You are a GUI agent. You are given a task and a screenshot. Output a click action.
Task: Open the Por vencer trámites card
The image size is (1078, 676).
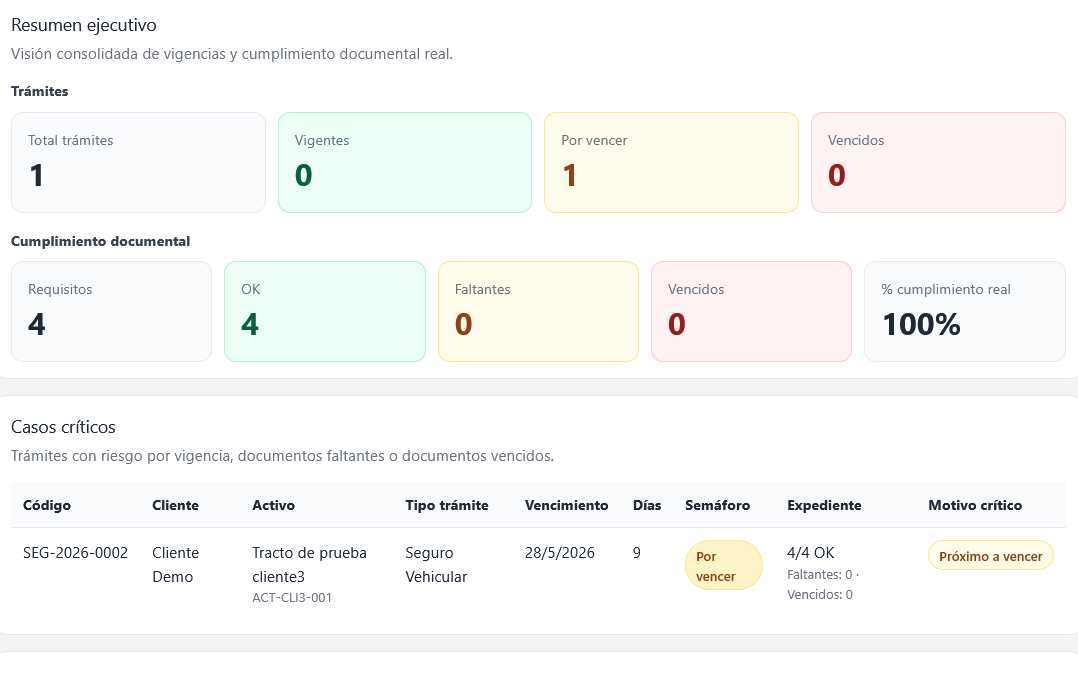(671, 162)
